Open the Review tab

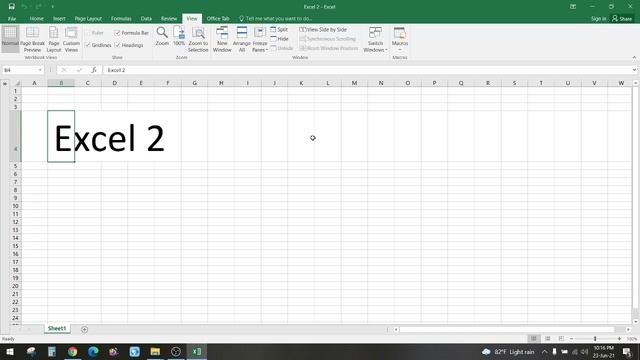[169, 18]
